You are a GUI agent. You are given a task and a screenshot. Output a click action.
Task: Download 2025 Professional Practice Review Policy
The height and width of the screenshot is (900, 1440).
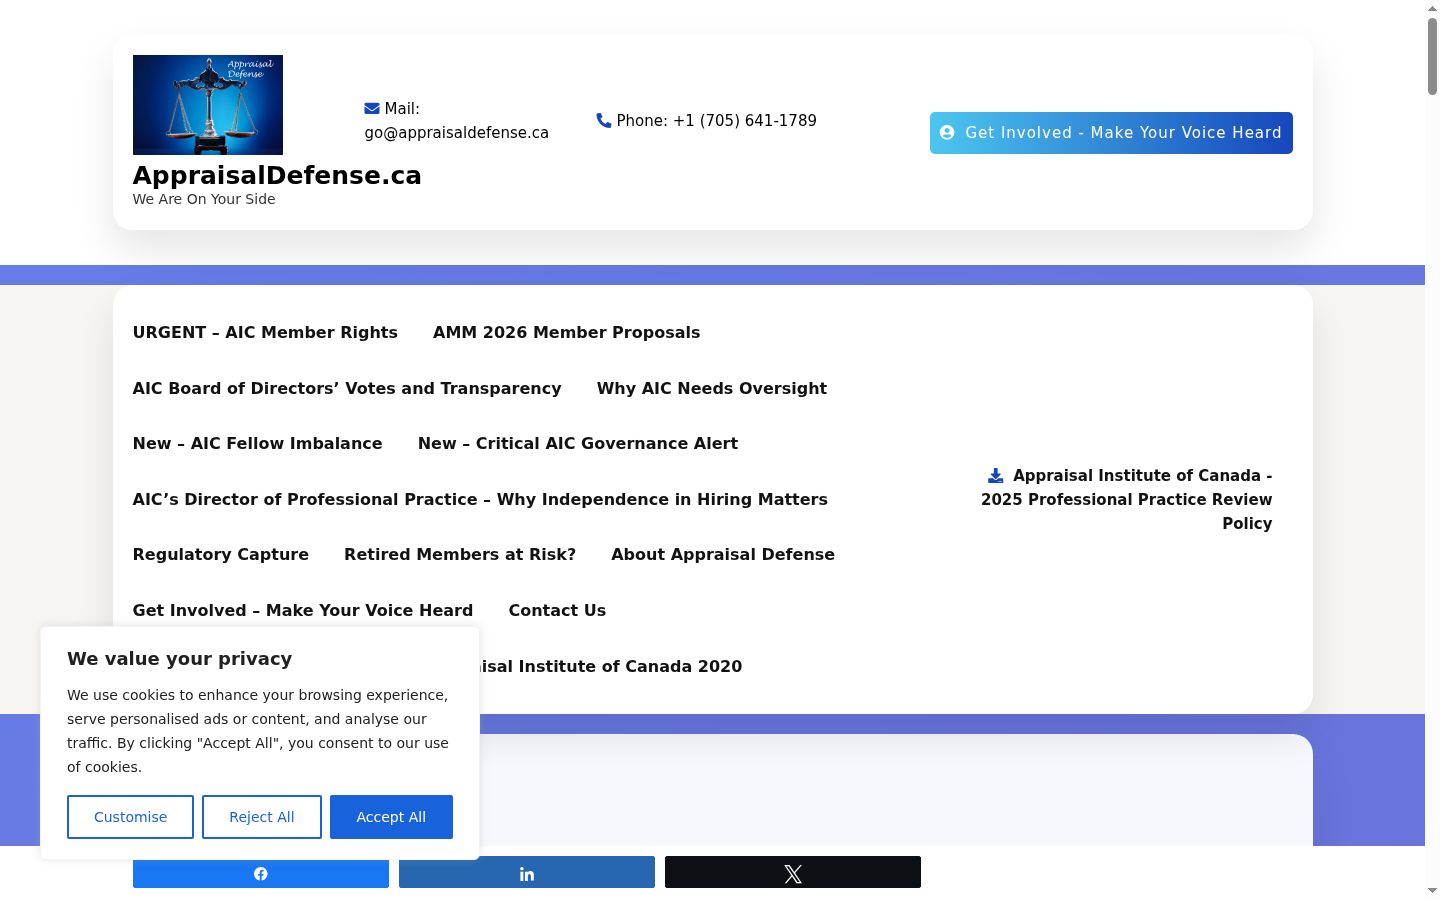point(1126,500)
